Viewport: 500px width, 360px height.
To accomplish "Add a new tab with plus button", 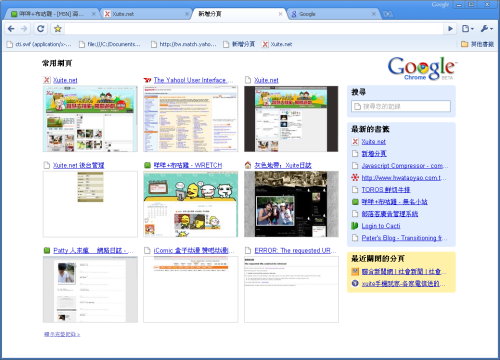I will point(387,14).
